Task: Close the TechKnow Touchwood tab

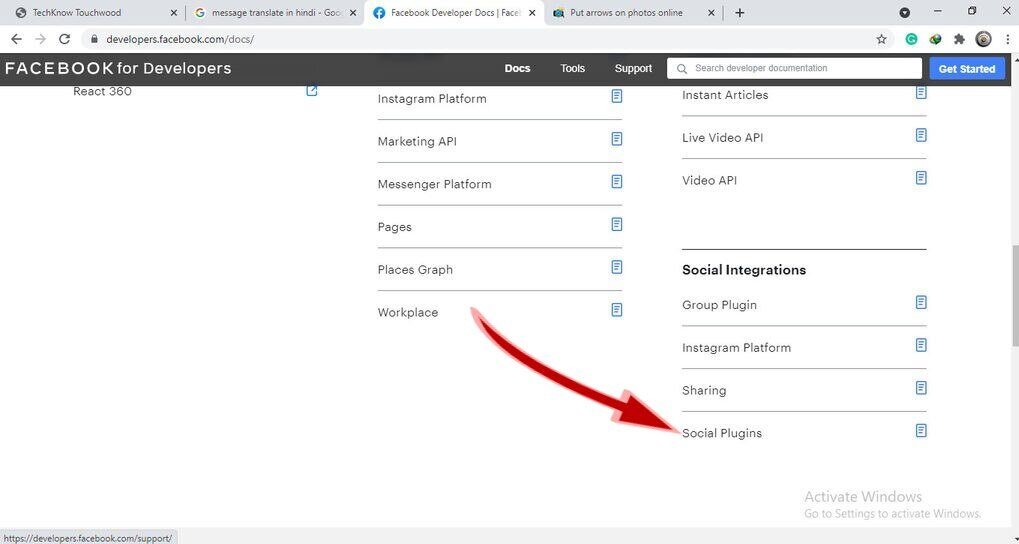Action: pos(174,12)
